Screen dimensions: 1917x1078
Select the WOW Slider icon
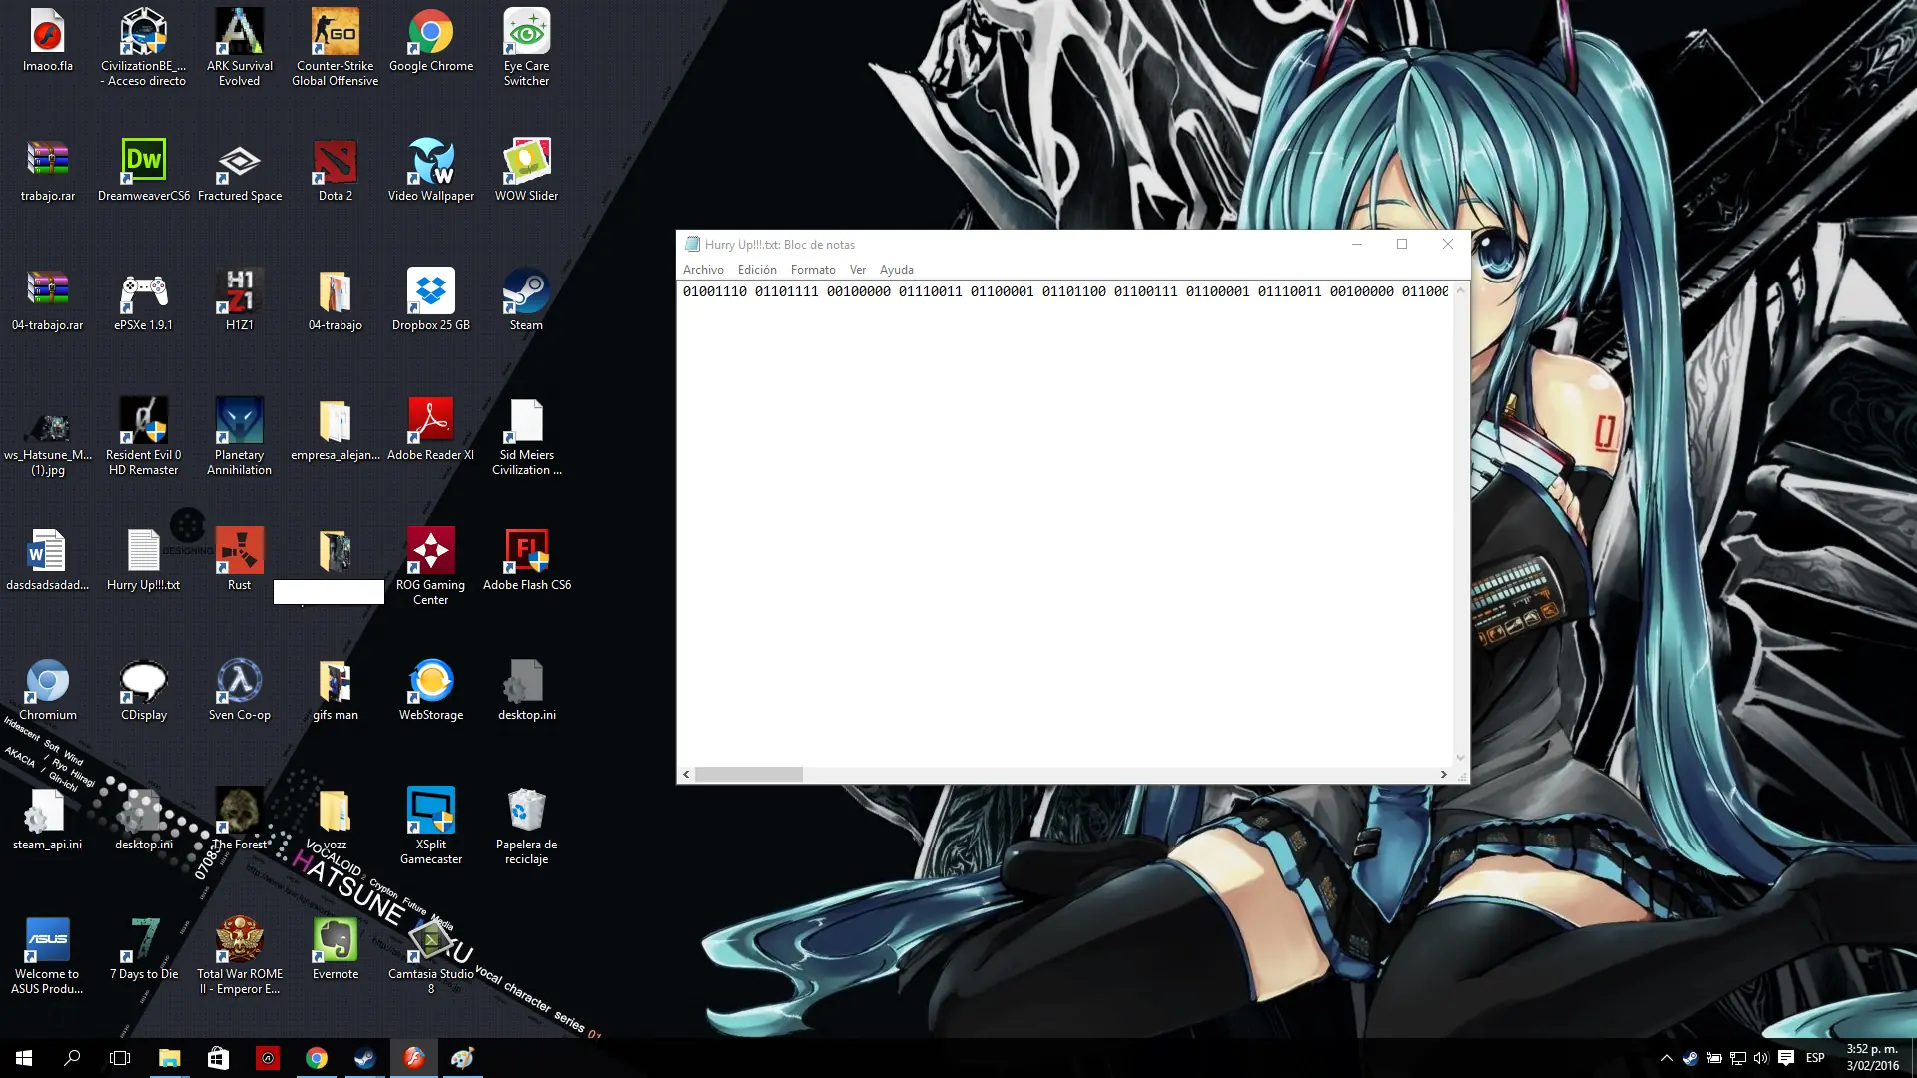point(527,171)
